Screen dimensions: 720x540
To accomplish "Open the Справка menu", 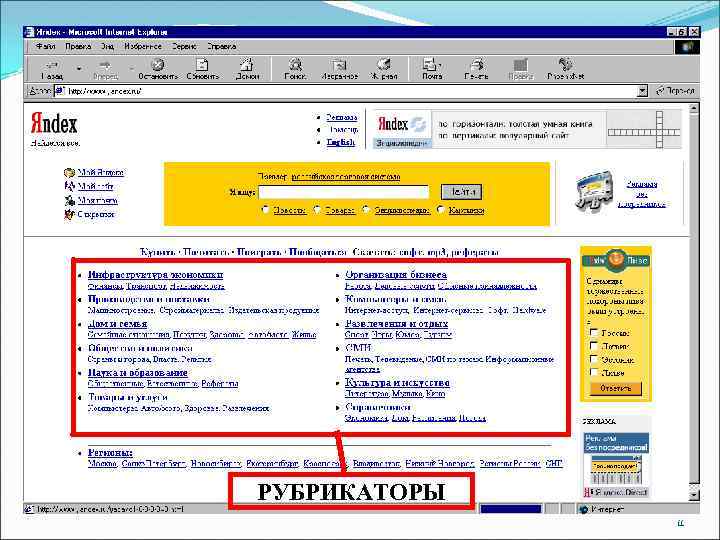I will [x=222, y=46].
